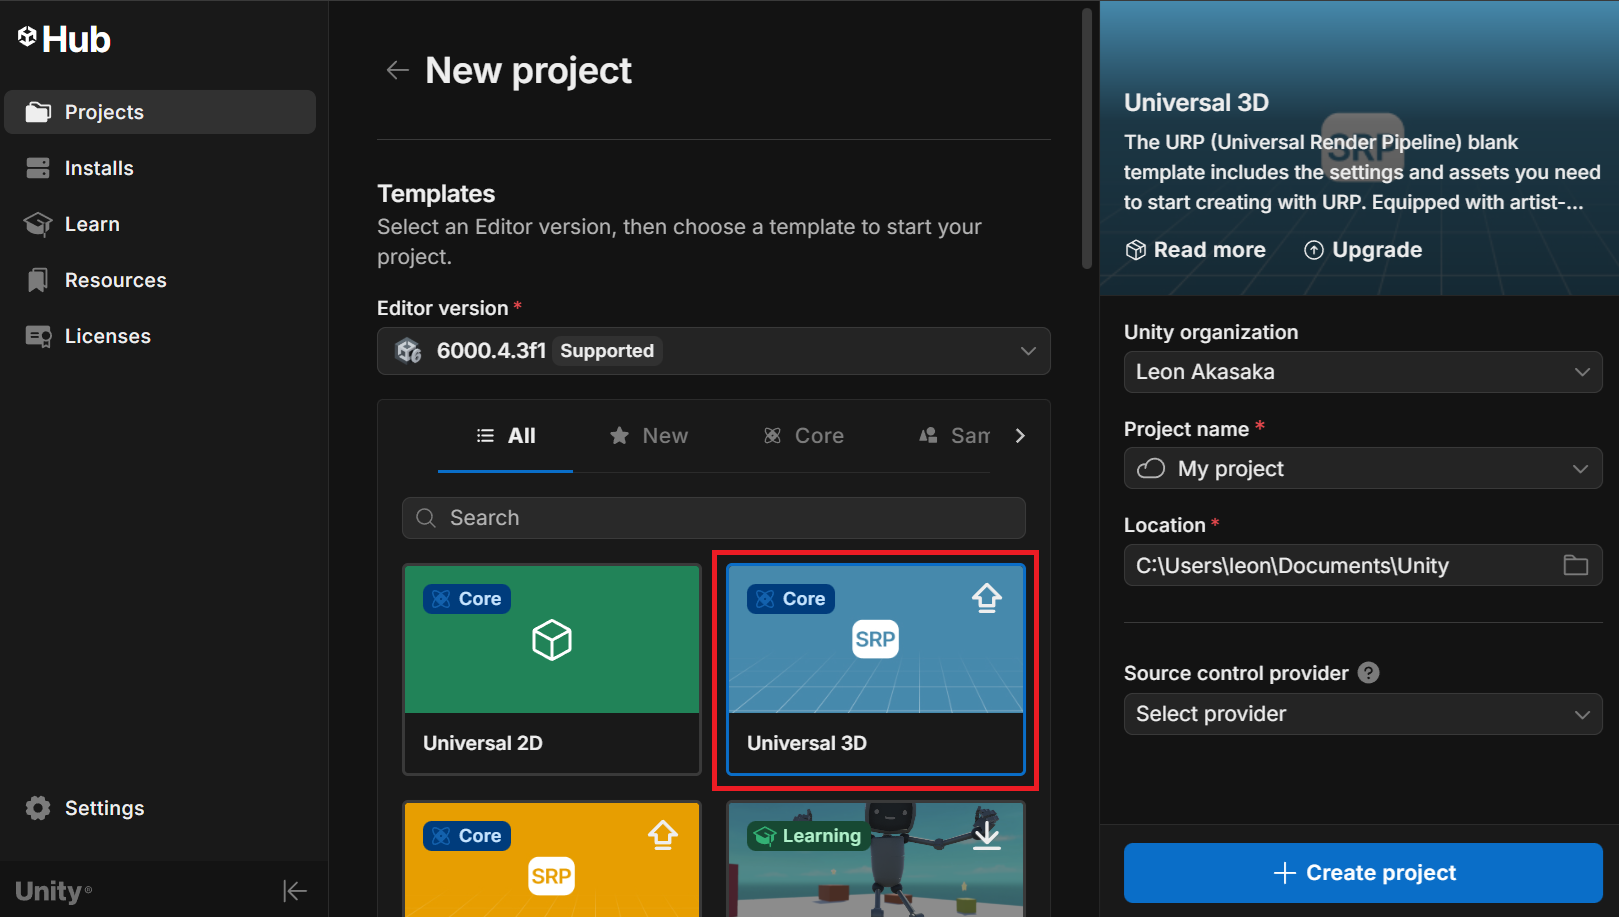Open Settings from the gear icon

38,808
